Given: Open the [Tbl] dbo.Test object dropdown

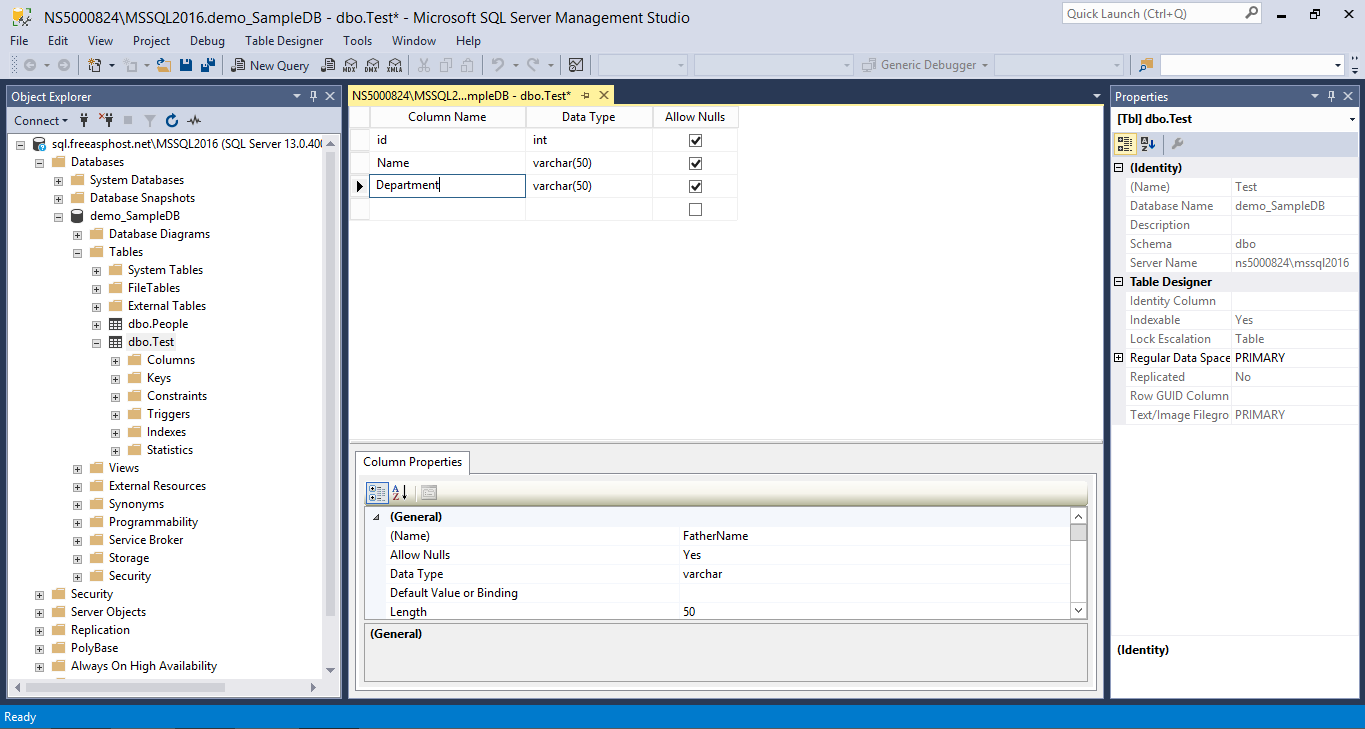Looking at the screenshot, I should click(1352, 119).
